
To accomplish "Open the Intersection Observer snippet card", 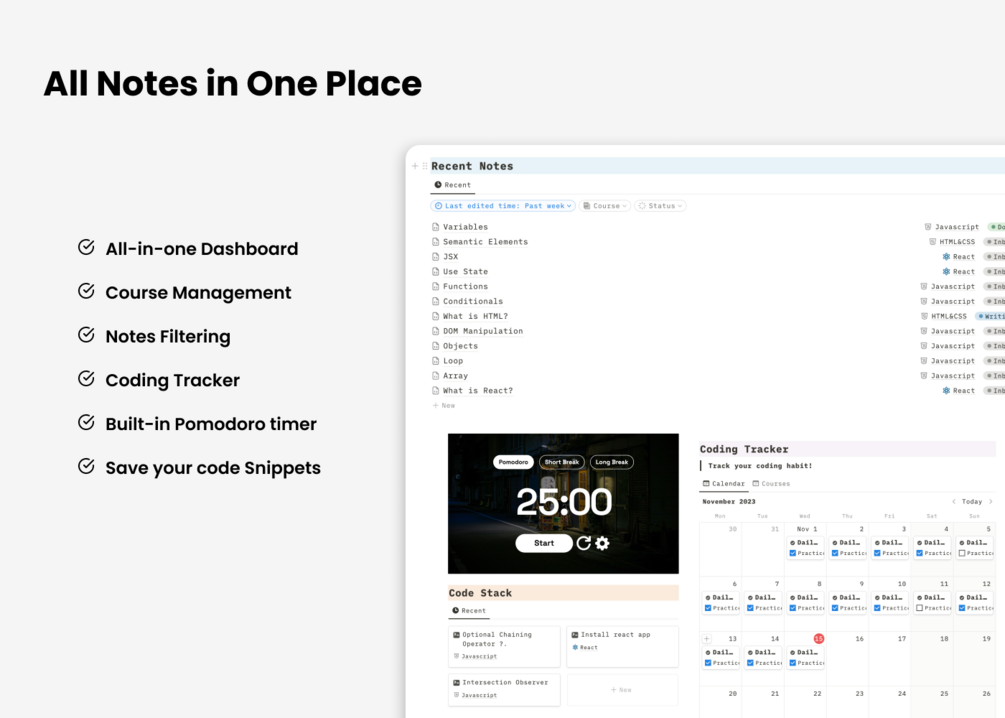I will [504, 690].
